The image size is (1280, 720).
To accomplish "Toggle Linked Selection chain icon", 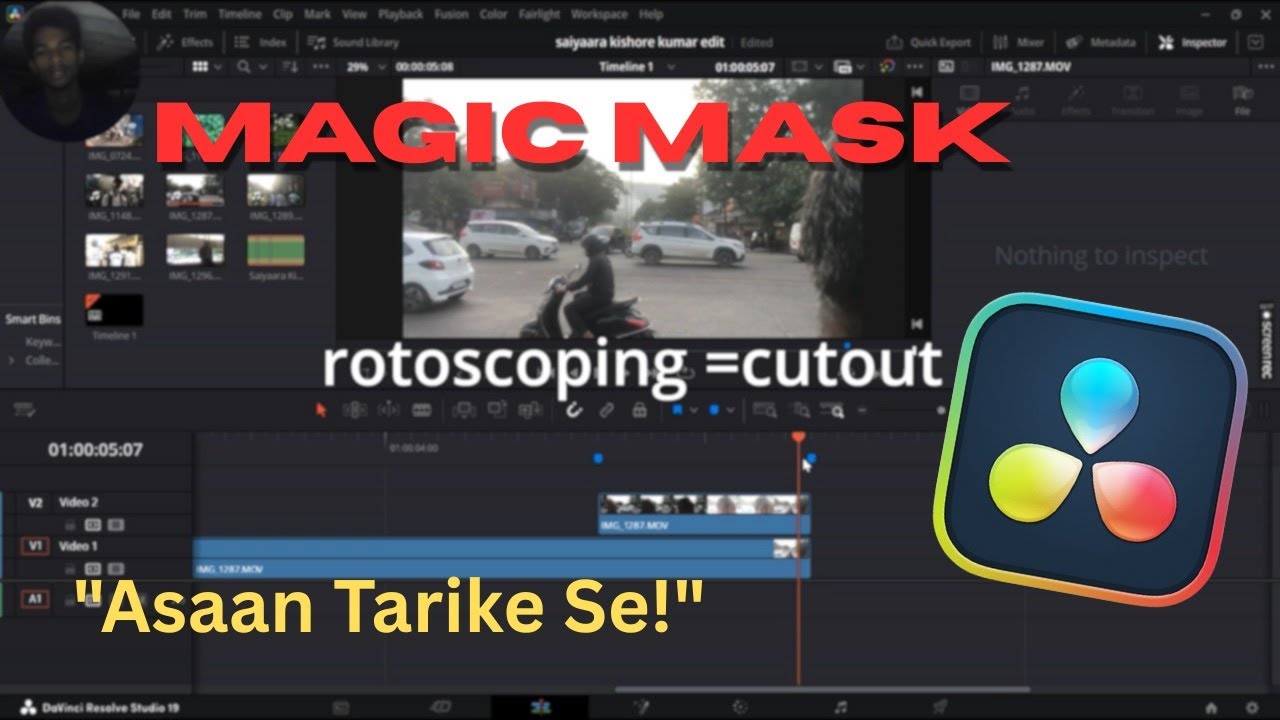I will click(606, 409).
